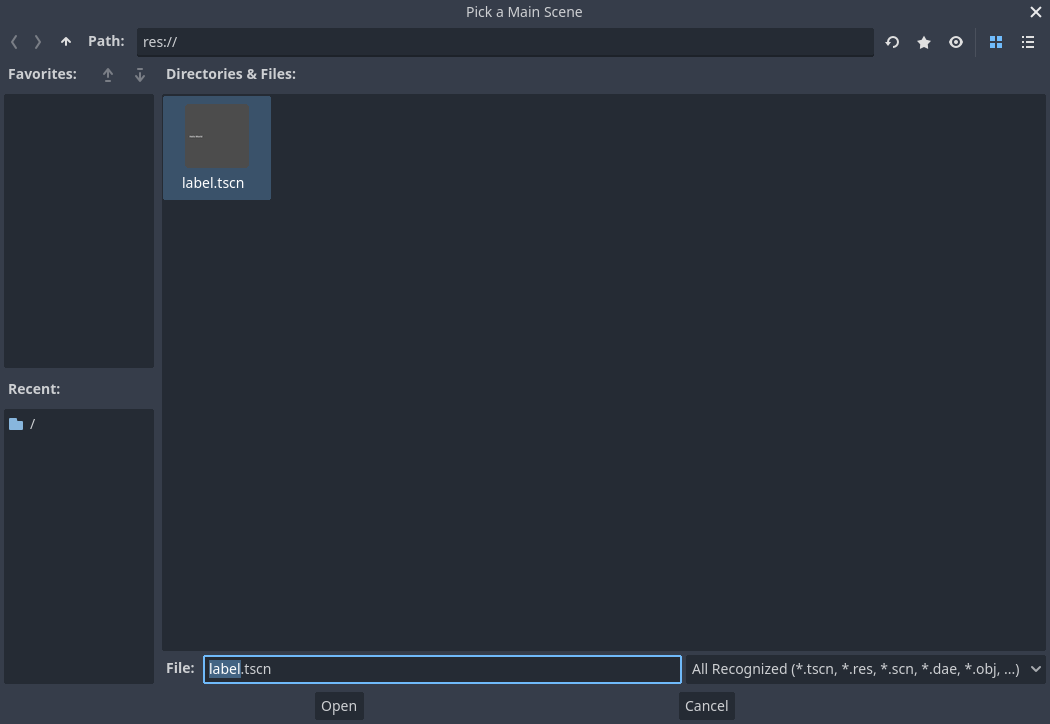The image size is (1050, 724).
Task: Cancel the main scene selection
Action: (706, 705)
